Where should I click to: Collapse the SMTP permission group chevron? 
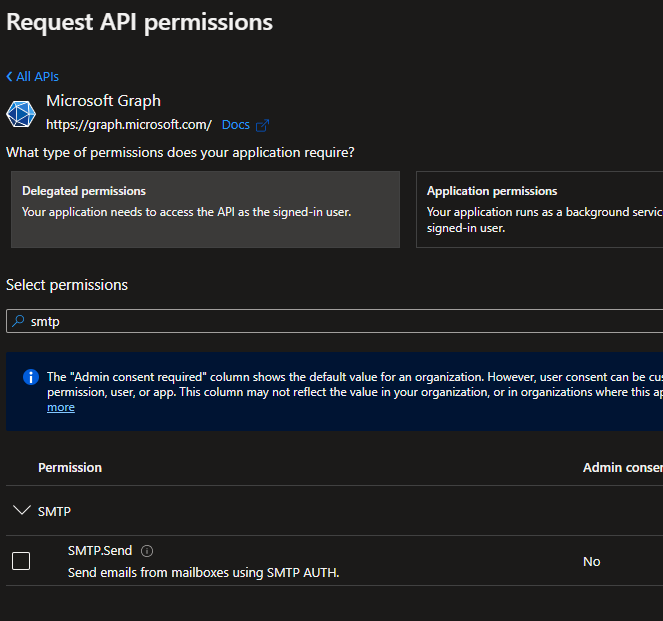click(x=21, y=511)
